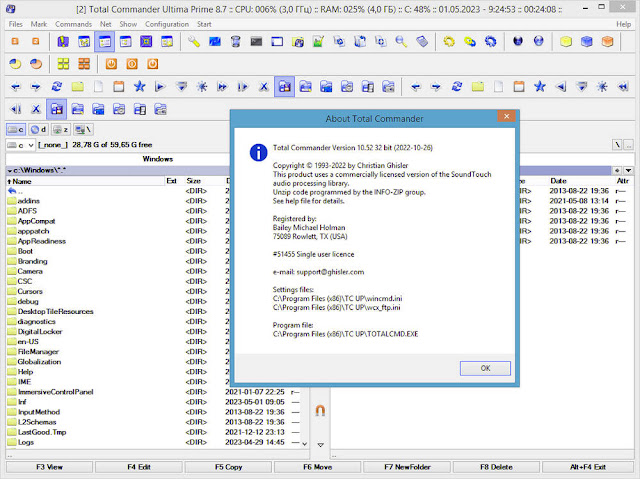640x479 pixels.
Task: Open the Start menu item
Action: [204, 24]
